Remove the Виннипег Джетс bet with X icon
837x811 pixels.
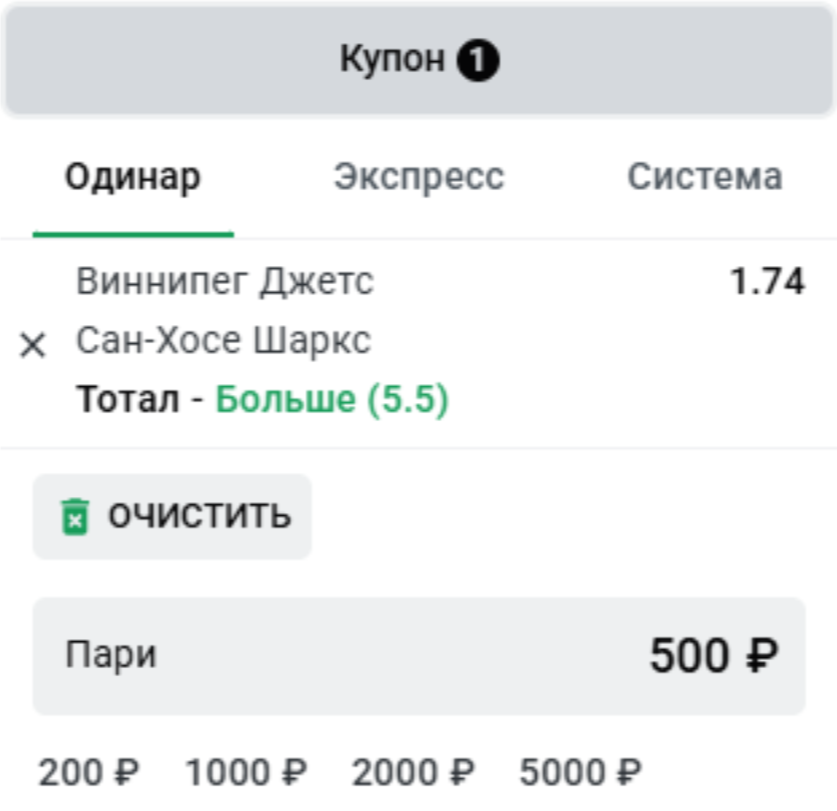click(x=33, y=345)
